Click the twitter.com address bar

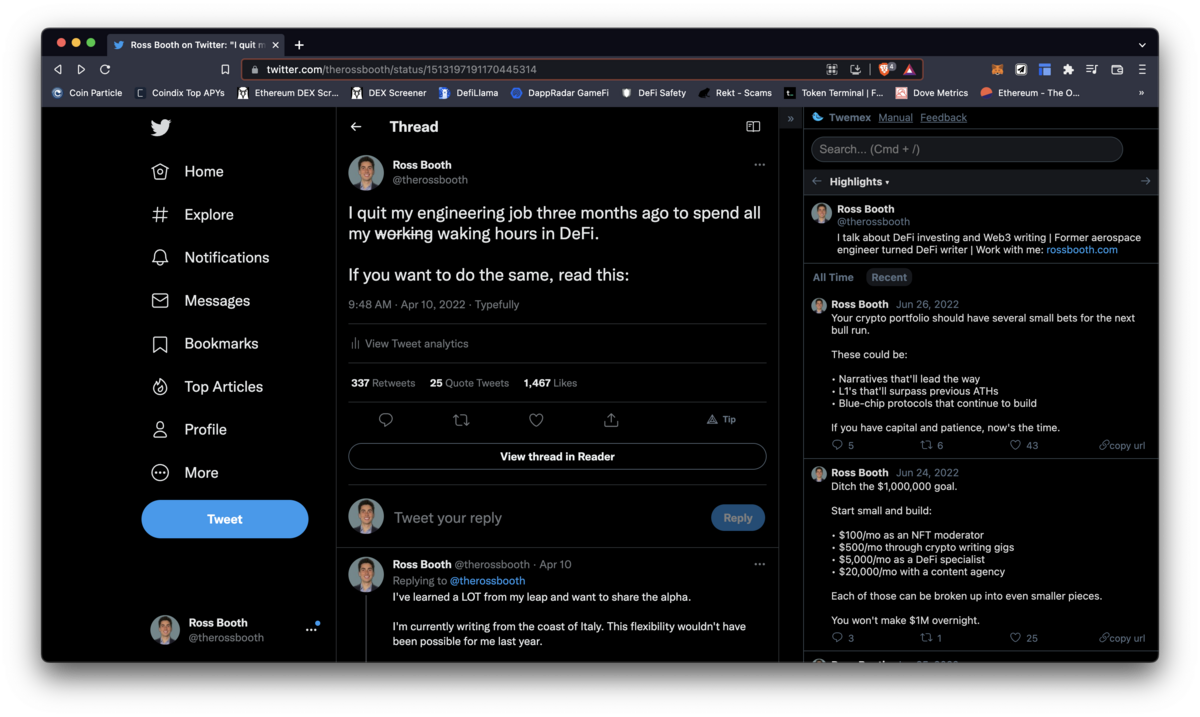530,70
